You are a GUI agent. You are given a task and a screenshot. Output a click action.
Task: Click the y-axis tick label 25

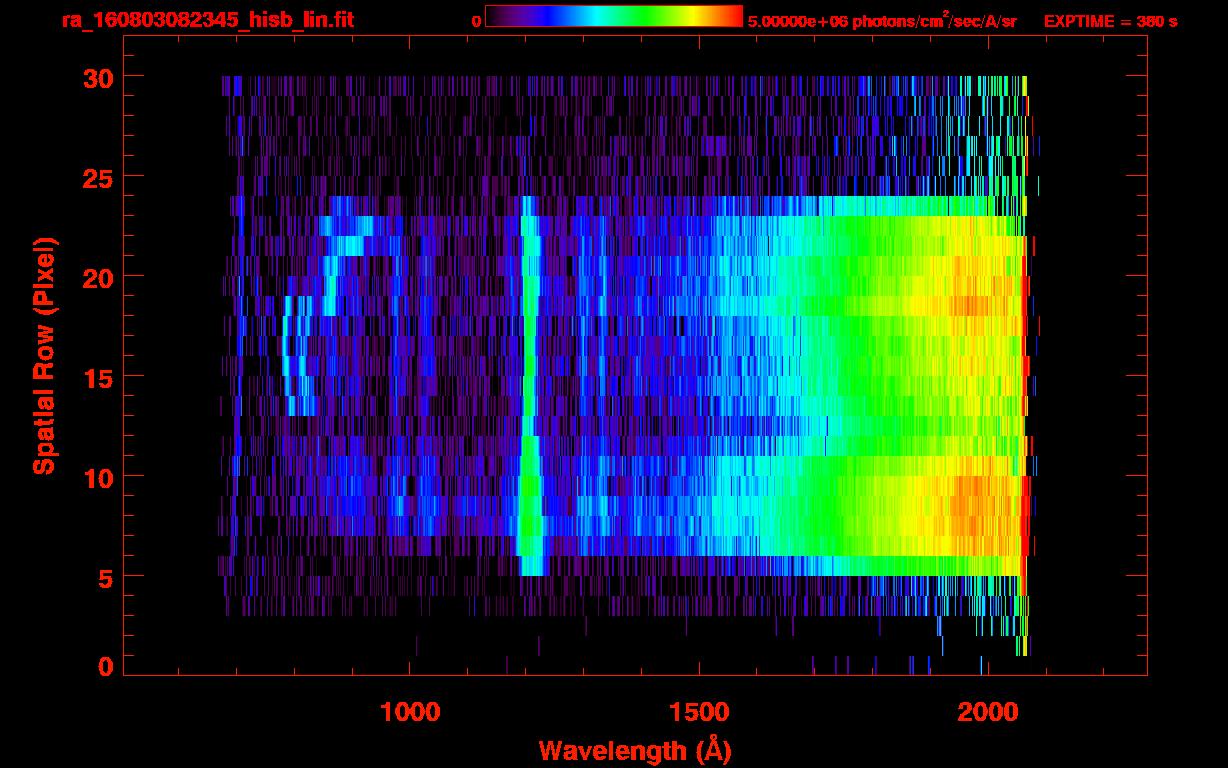(97, 177)
